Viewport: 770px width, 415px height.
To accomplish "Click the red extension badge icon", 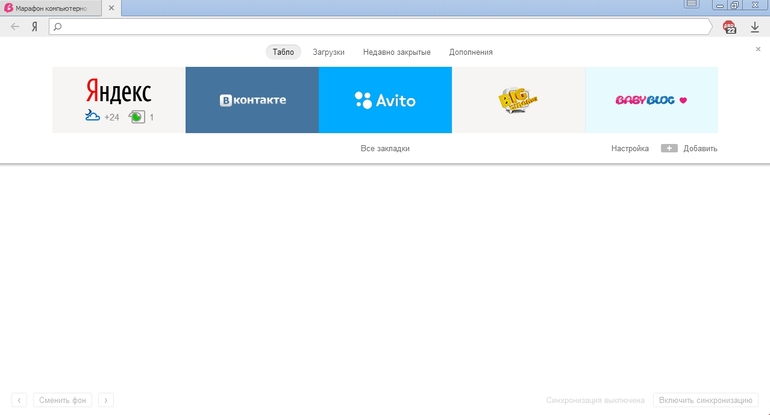I will [x=729, y=27].
